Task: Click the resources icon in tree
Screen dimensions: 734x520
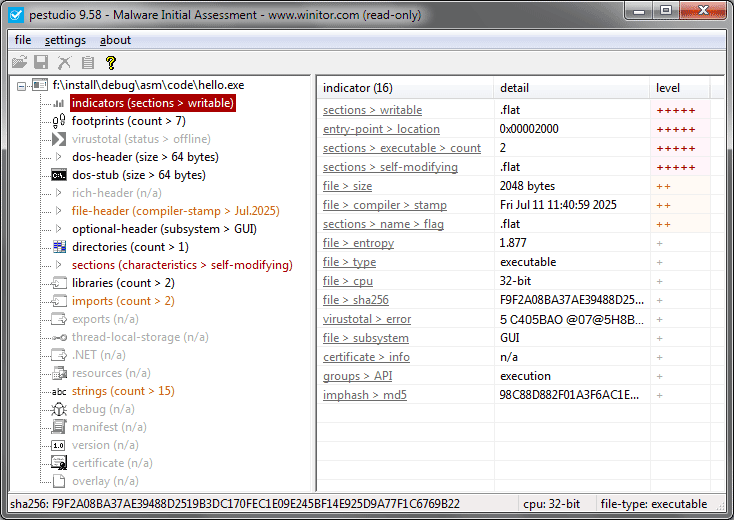Action: tap(59, 373)
